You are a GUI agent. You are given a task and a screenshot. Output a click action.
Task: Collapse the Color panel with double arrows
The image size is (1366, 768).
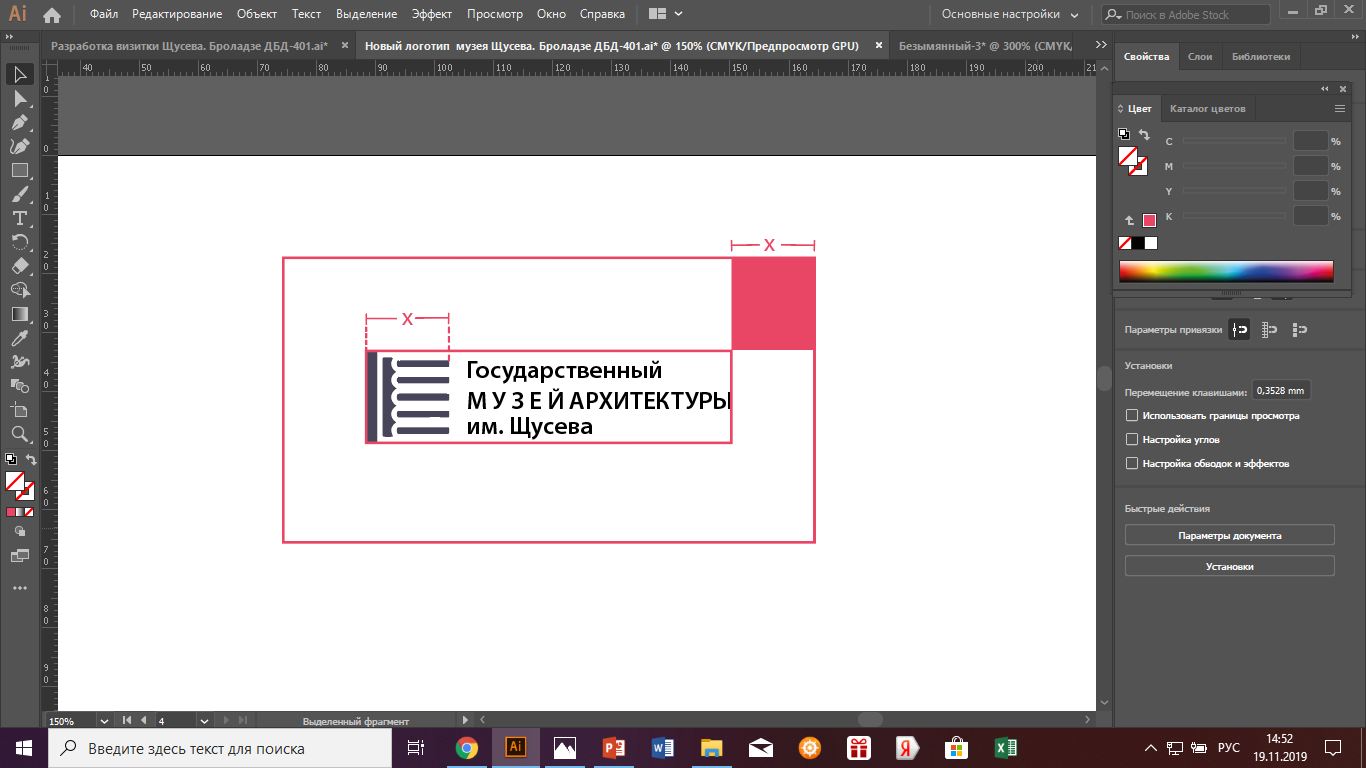[x=1325, y=89]
